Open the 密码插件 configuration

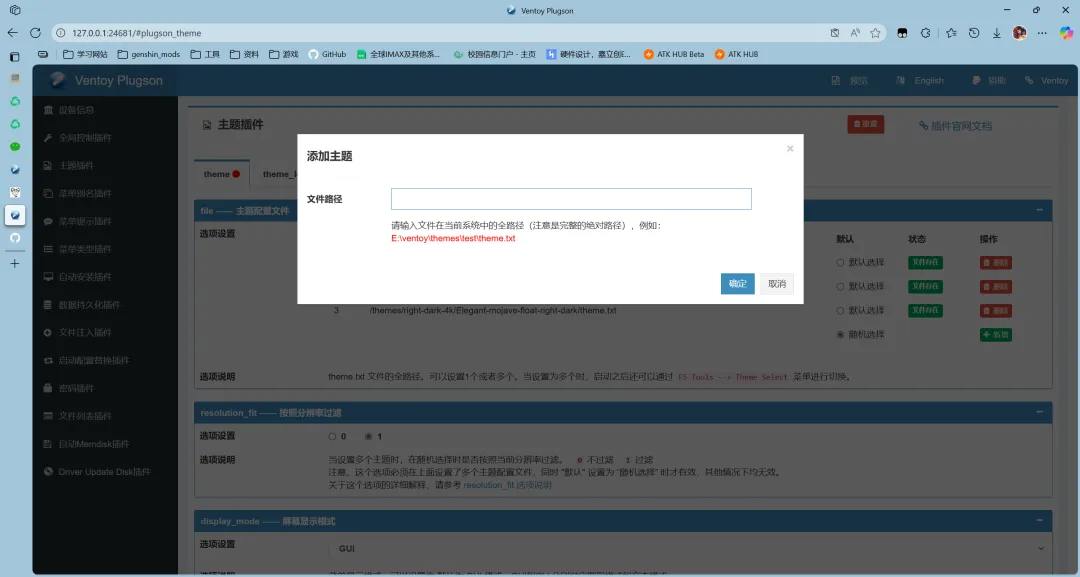[x=75, y=387]
